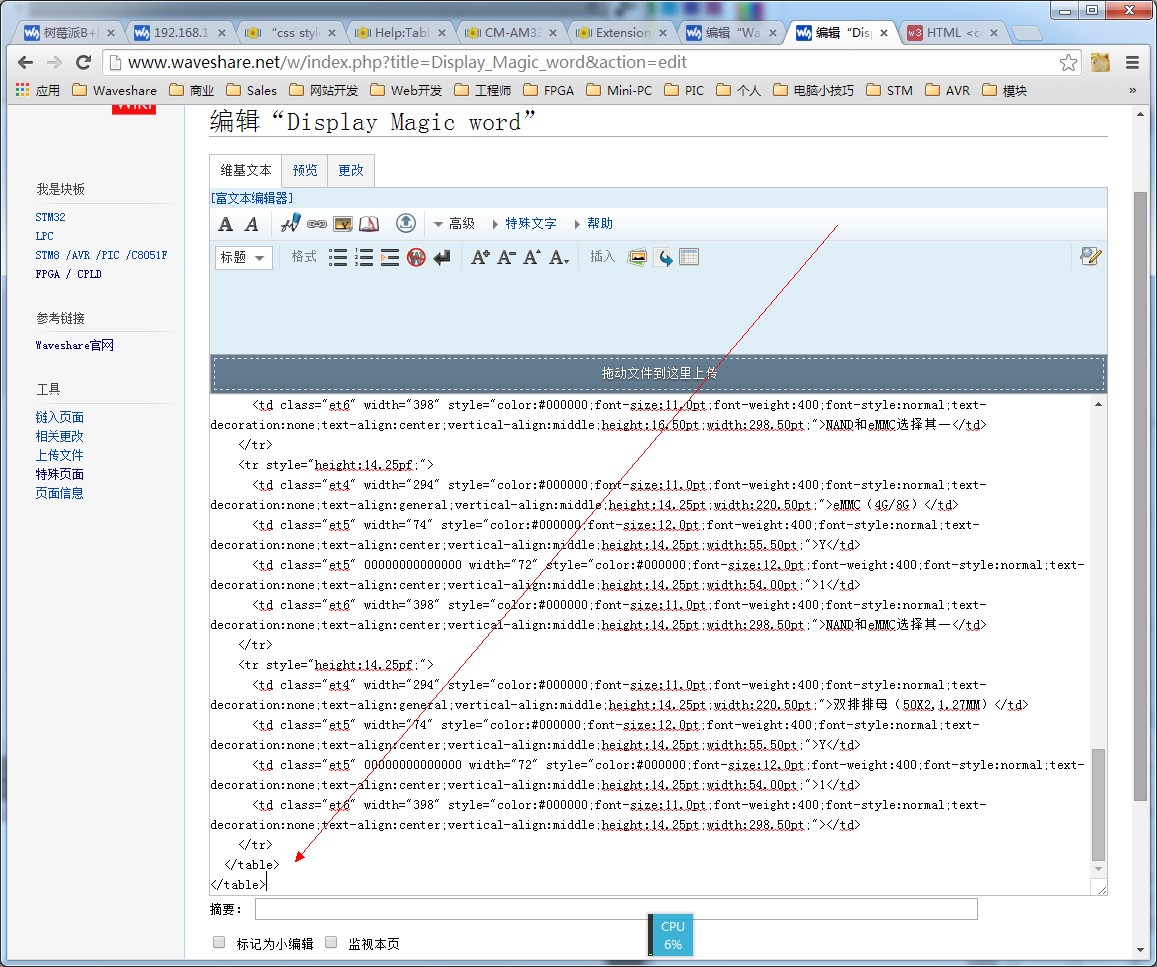Image resolution: width=1157 pixels, height=967 pixels.
Task: Insert an embedded file image icon
Action: (343, 223)
